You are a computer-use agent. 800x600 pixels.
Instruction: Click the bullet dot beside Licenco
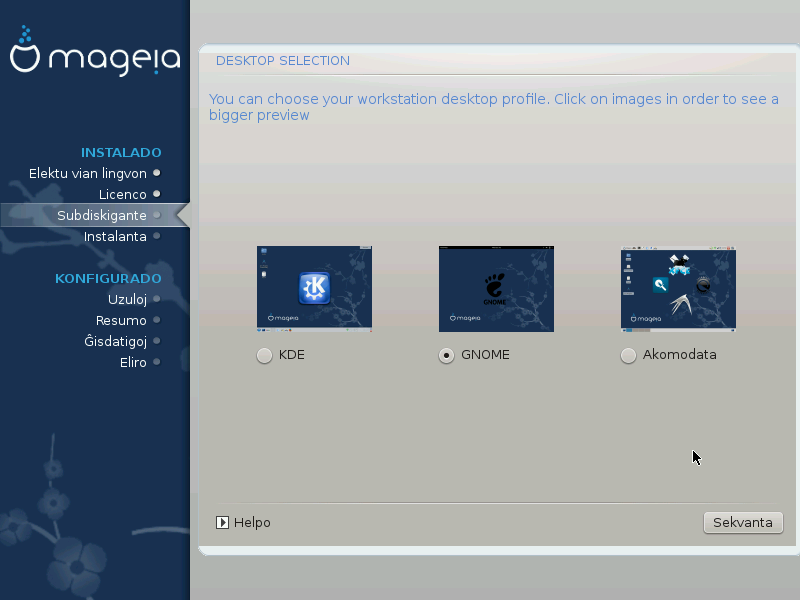(x=157, y=194)
